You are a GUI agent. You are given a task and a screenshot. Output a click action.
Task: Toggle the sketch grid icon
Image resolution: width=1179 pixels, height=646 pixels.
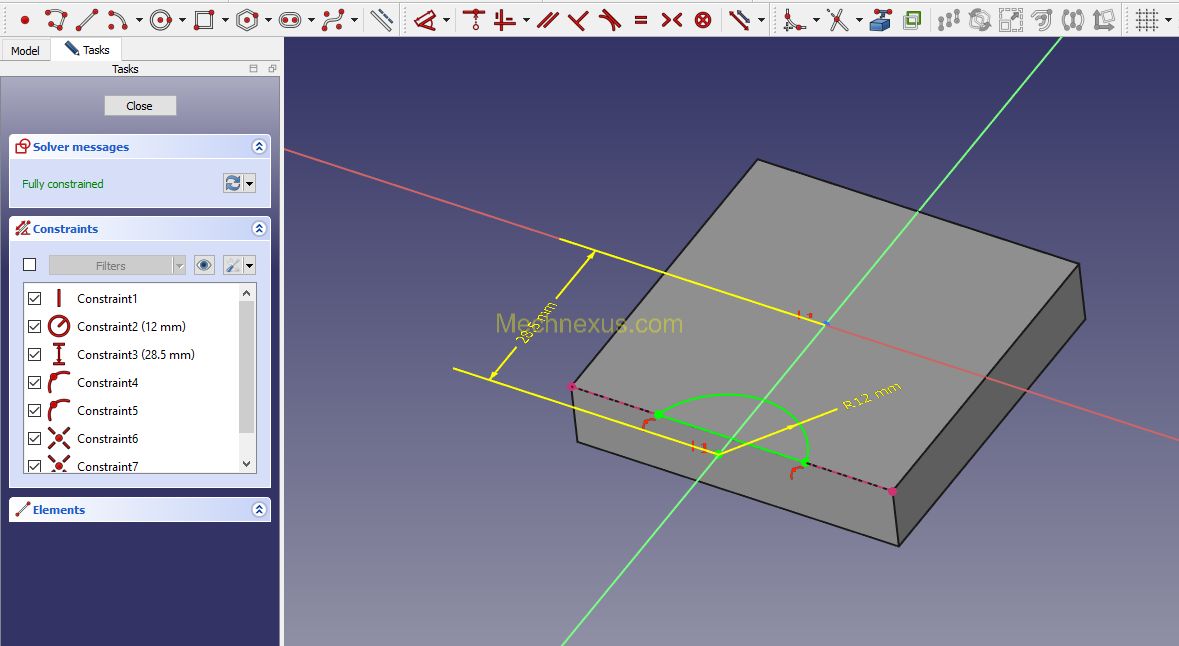click(x=1147, y=20)
